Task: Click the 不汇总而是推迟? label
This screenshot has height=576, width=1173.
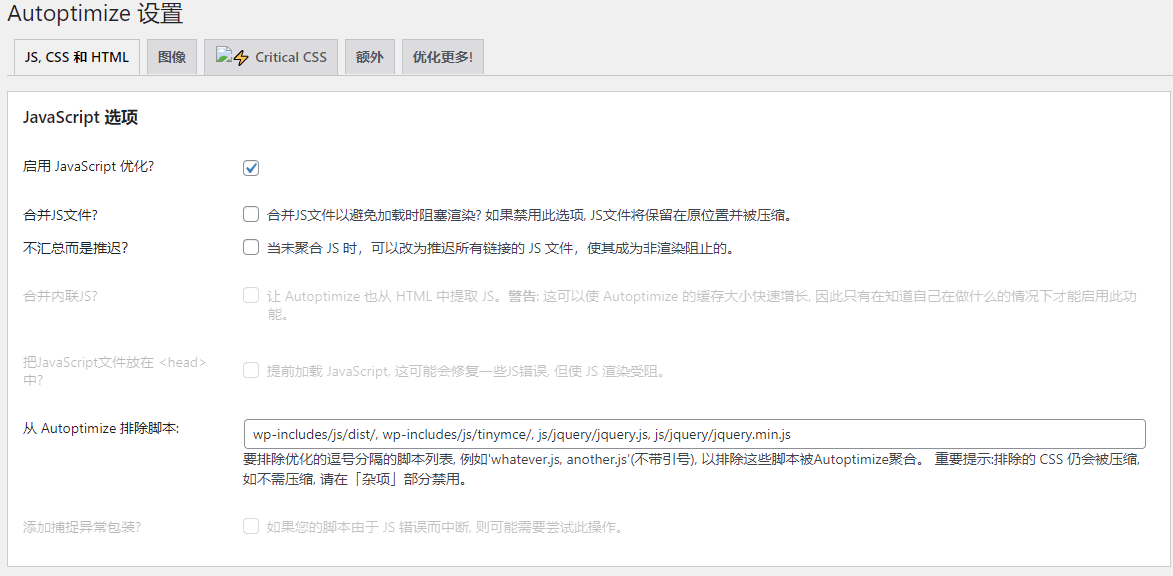Action: pos(76,248)
